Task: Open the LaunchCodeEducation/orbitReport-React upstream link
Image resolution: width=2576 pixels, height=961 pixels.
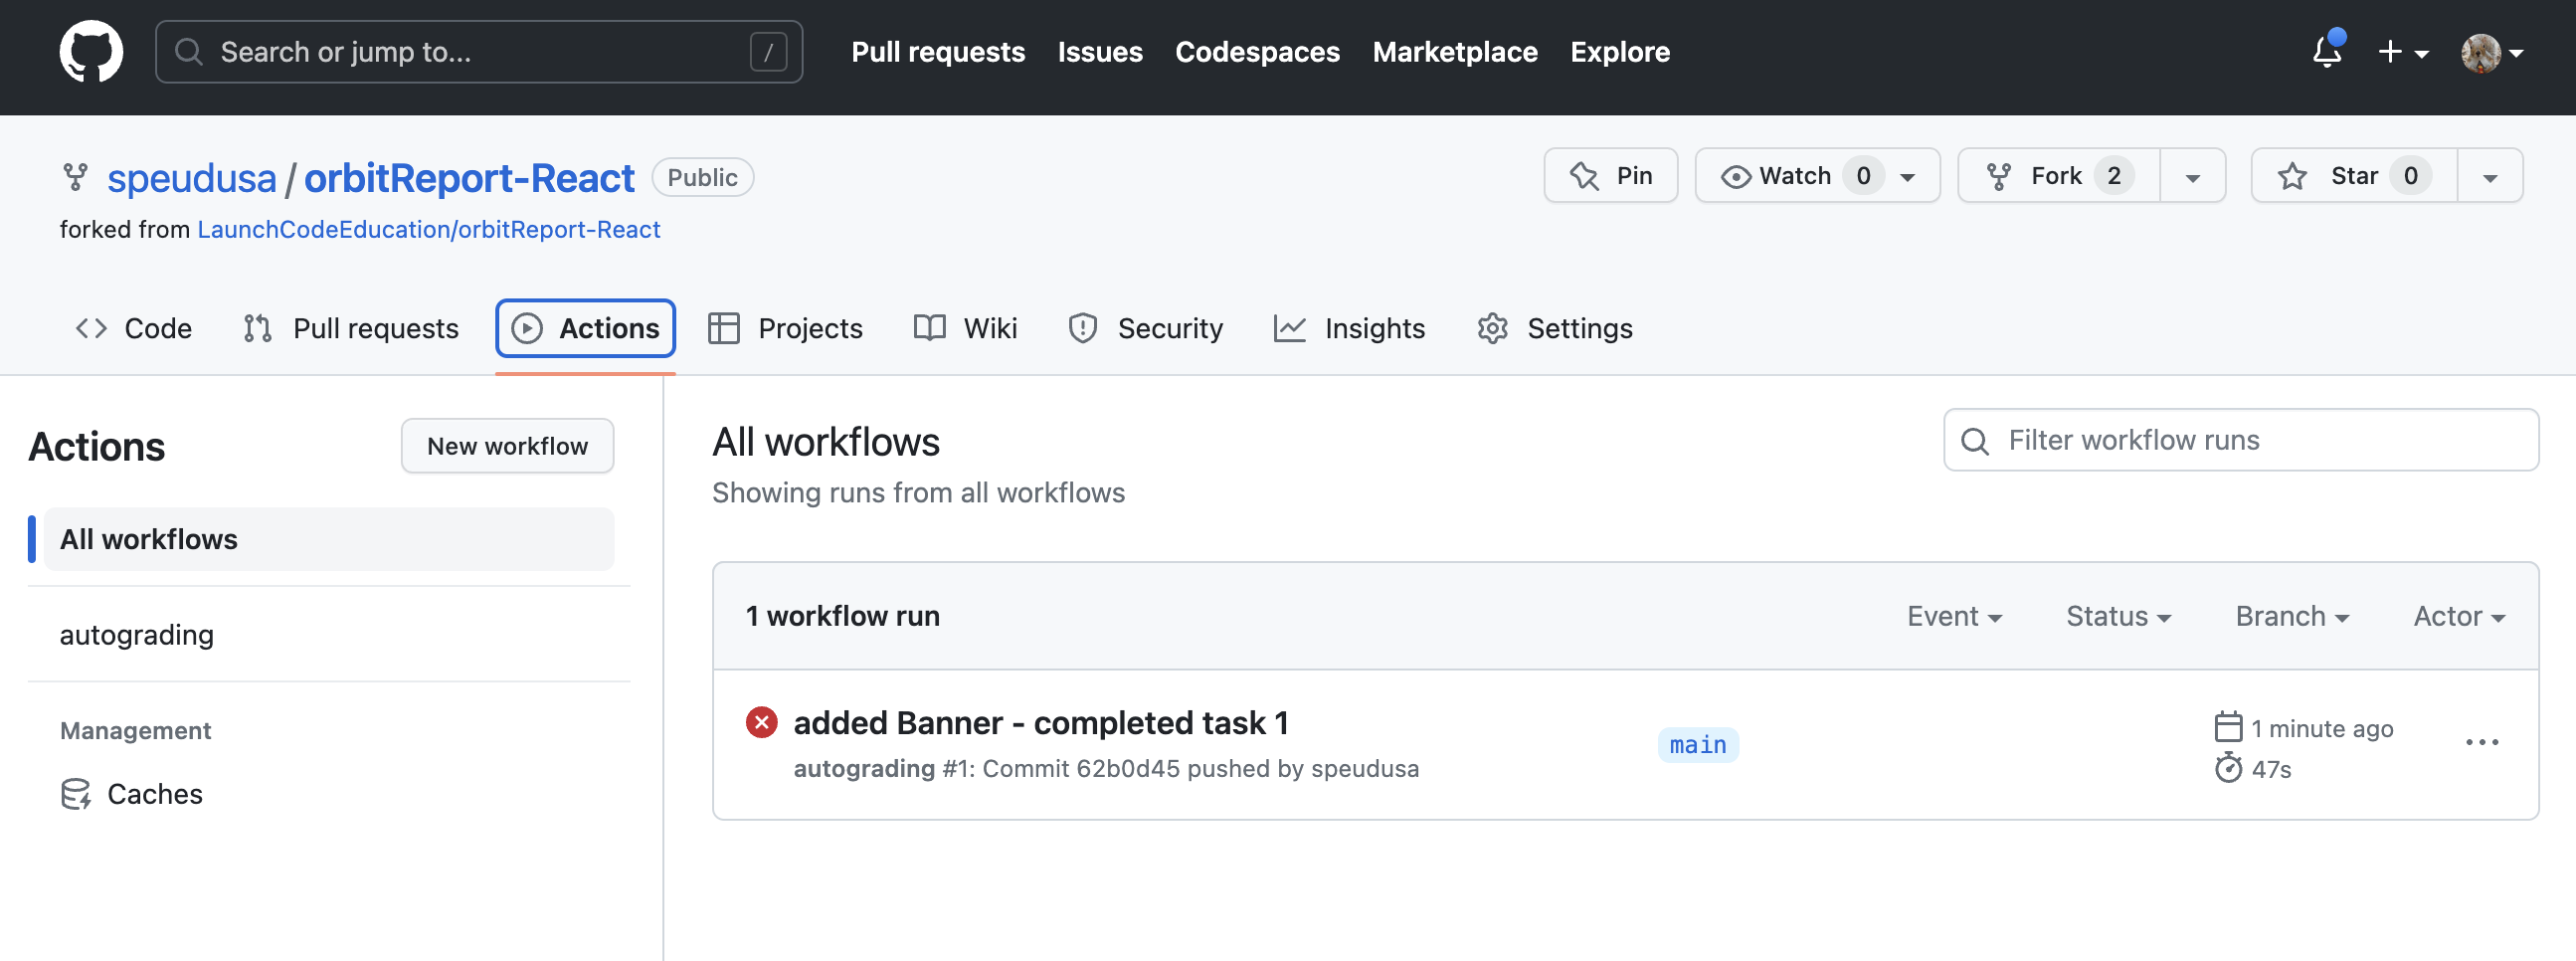Action: [428, 229]
